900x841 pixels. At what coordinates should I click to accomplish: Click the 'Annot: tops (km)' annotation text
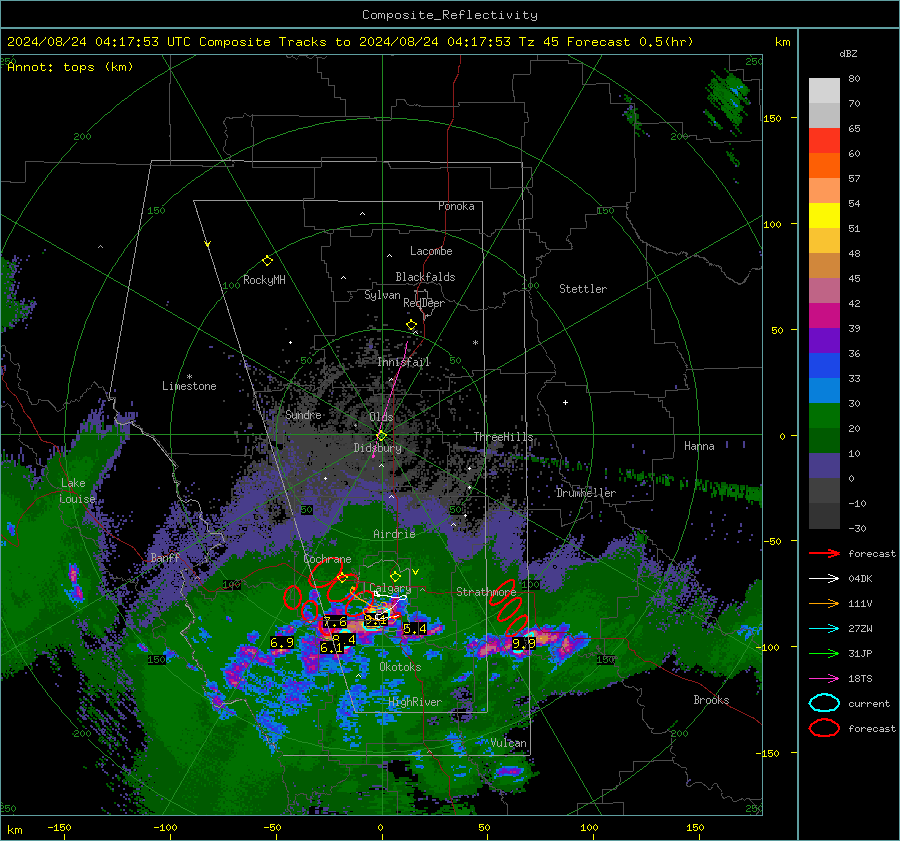pyautogui.click(x=70, y=67)
